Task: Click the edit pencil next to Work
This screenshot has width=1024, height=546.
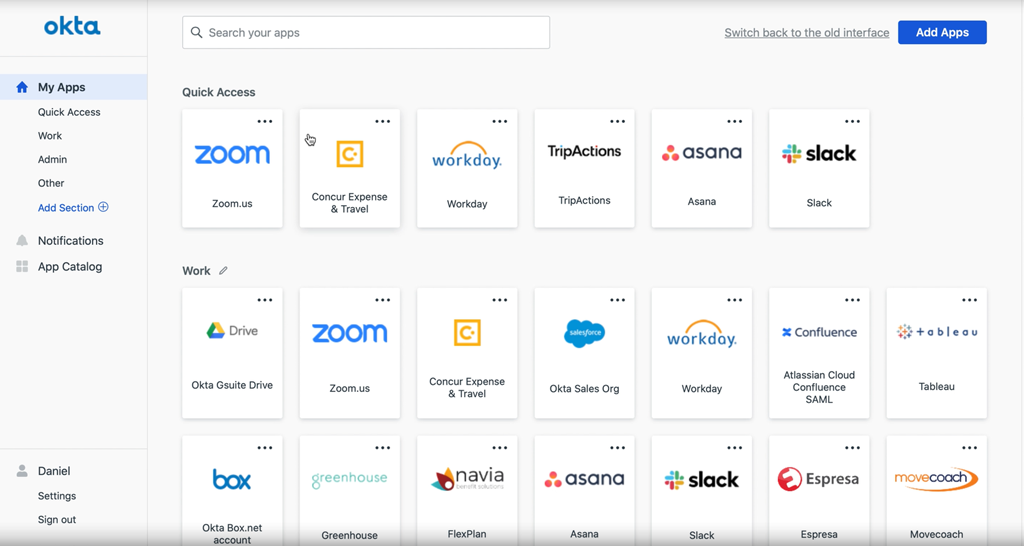Action: coord(223,271)
